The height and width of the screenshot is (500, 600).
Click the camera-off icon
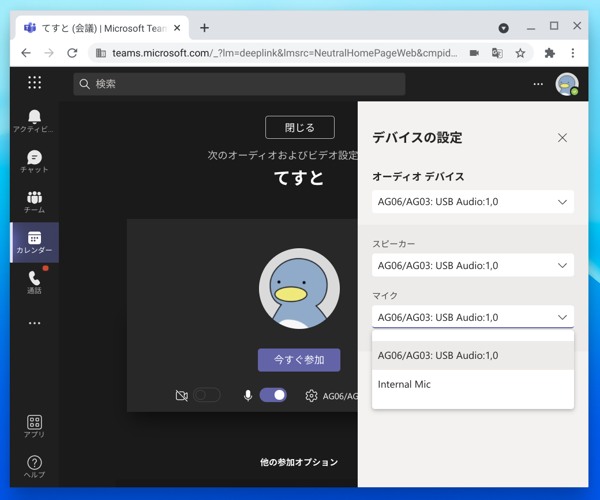pyautogui.click(x=181, y=396)
